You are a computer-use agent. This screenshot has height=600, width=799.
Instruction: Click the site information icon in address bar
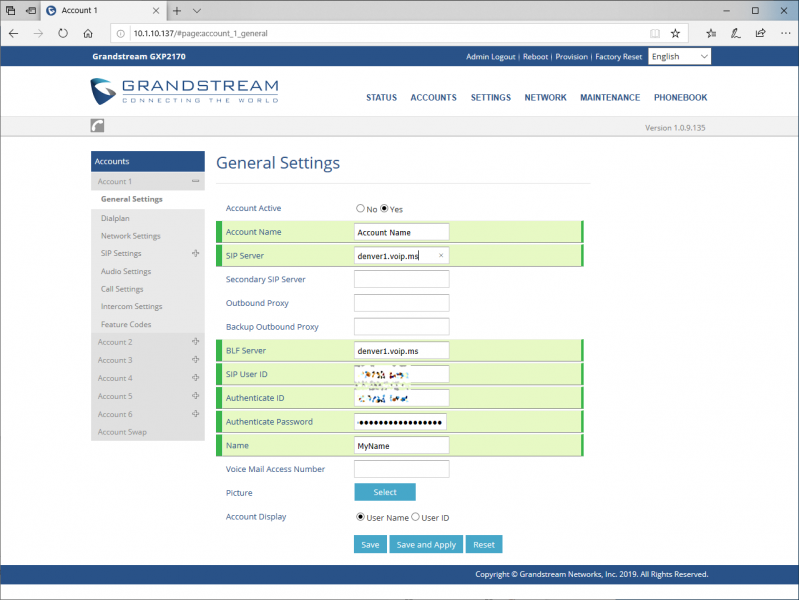(x=121, y=34)
